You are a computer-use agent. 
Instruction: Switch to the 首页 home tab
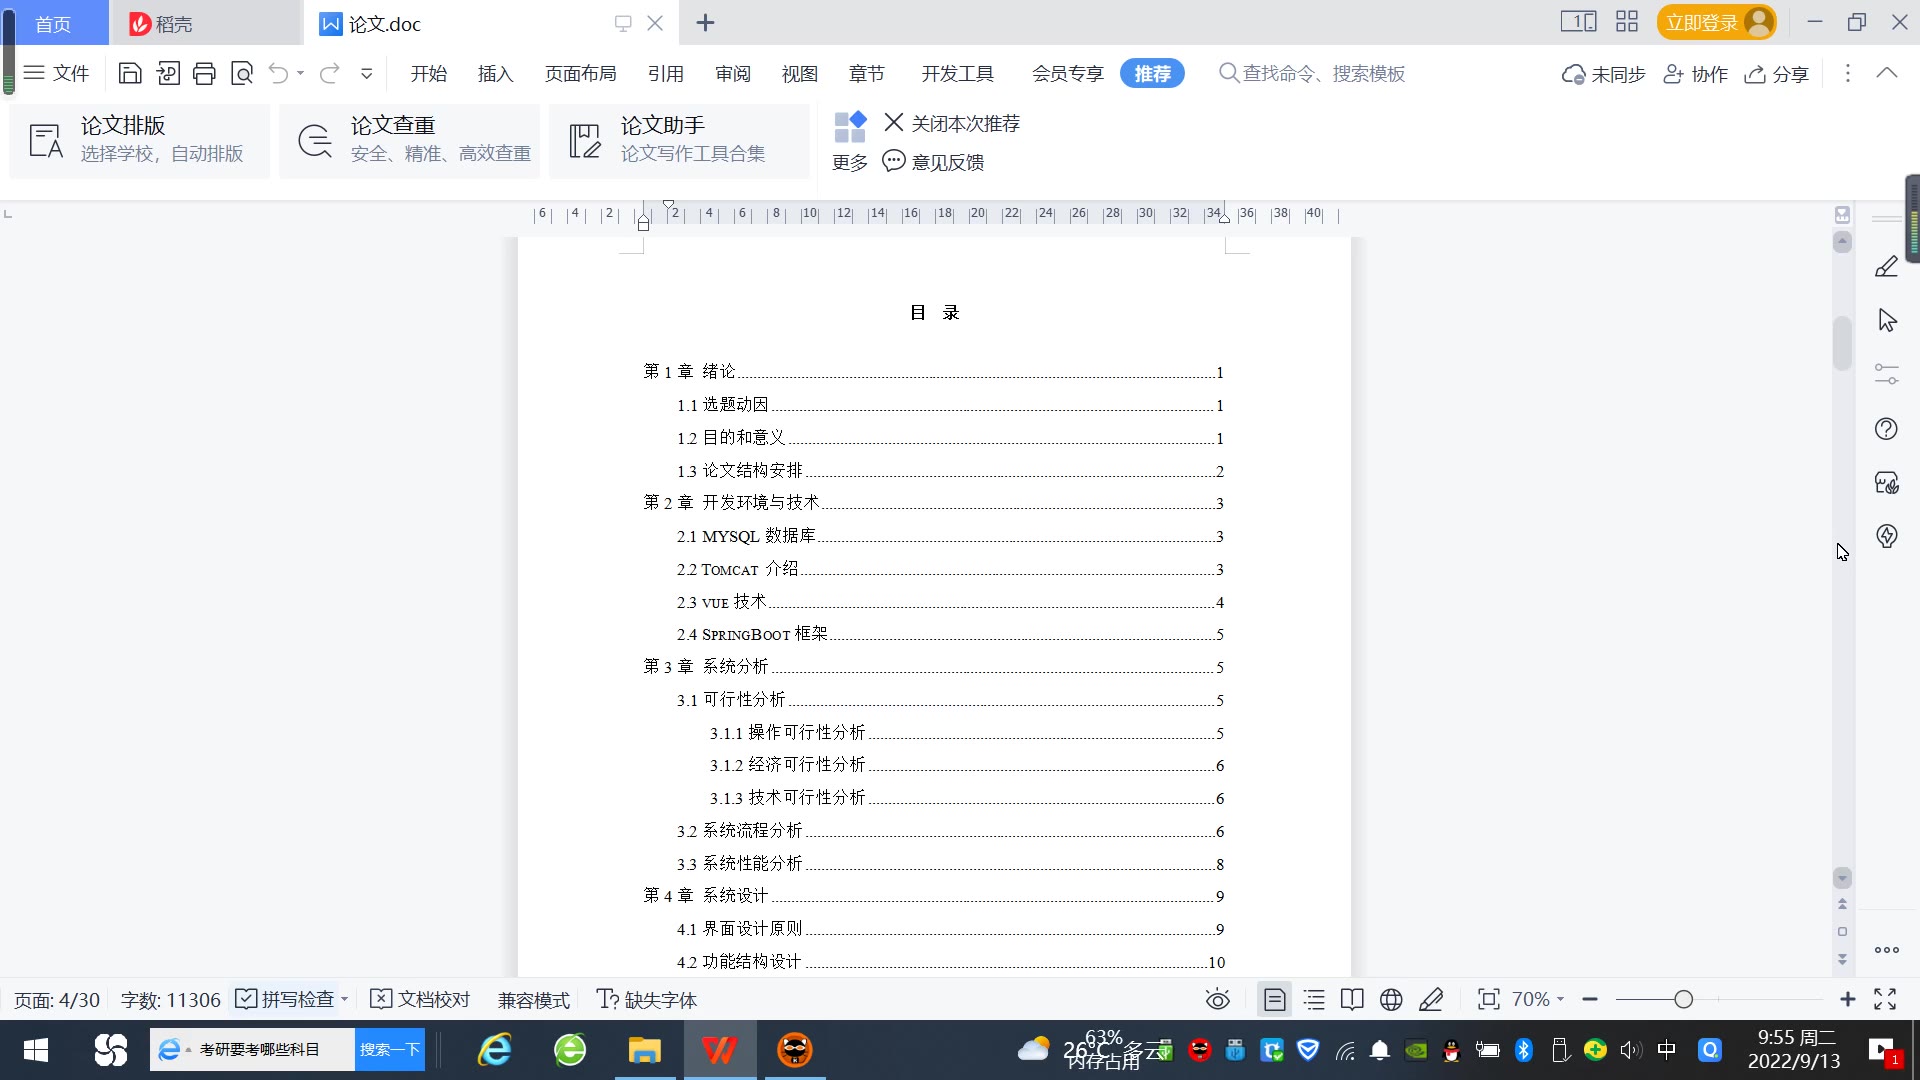[x=54, y=23]
